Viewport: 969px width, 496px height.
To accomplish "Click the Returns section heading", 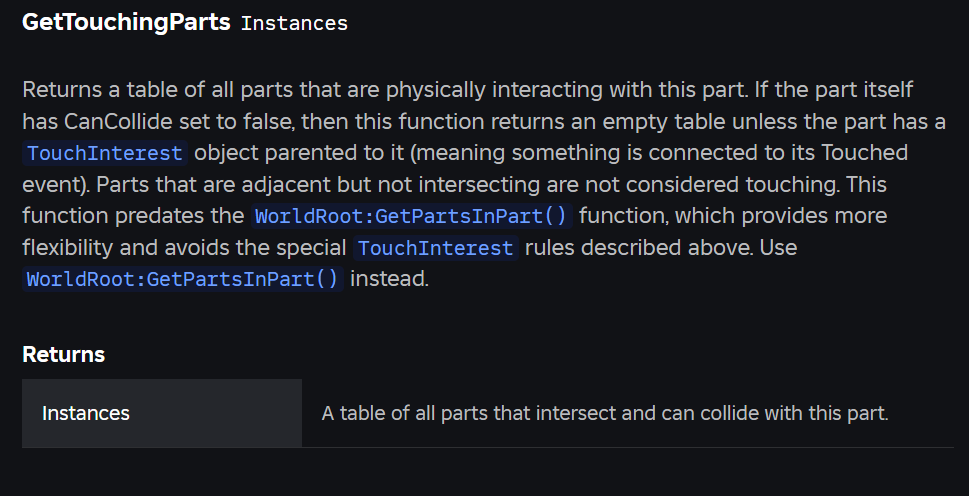I will (x=64, y=355).
